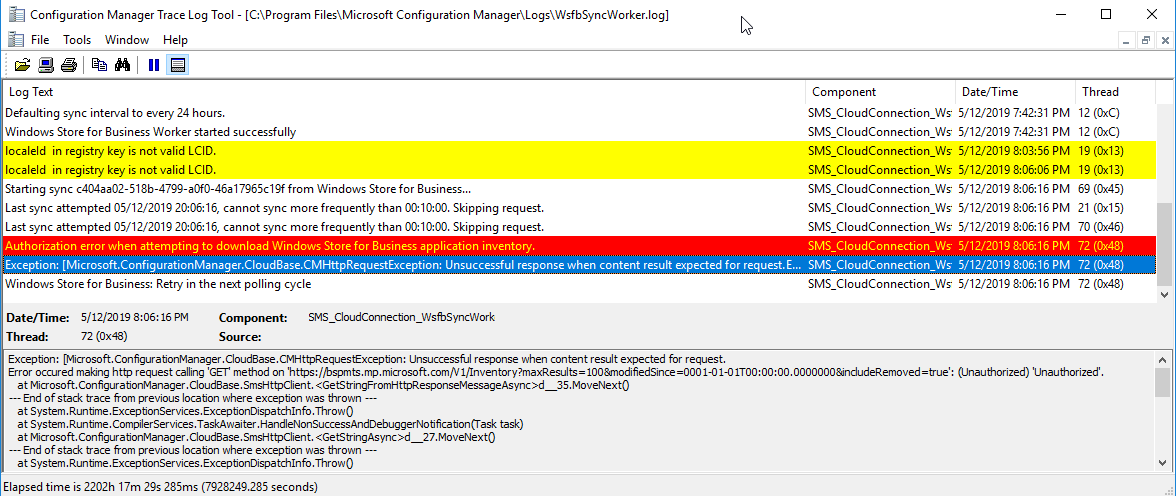Minimize the inner log document window
The width and height of the screenshot is (1176, 496).
(x=1127, y=41)
